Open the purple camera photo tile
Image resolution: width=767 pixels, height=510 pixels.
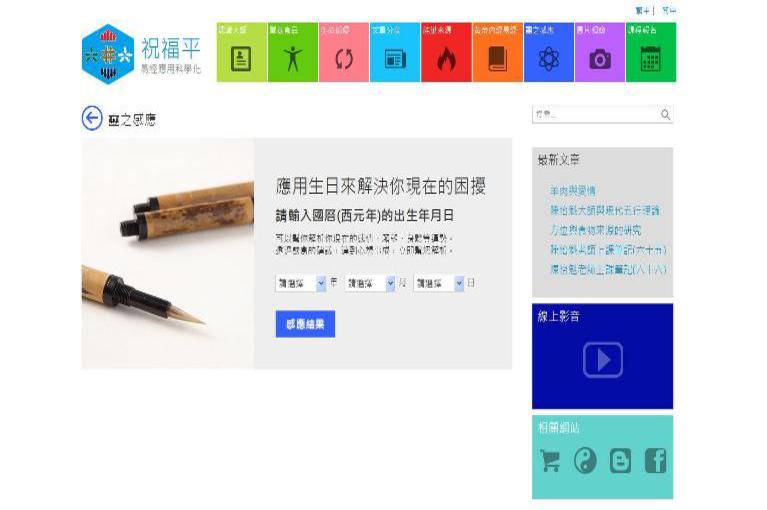[600, 52]
